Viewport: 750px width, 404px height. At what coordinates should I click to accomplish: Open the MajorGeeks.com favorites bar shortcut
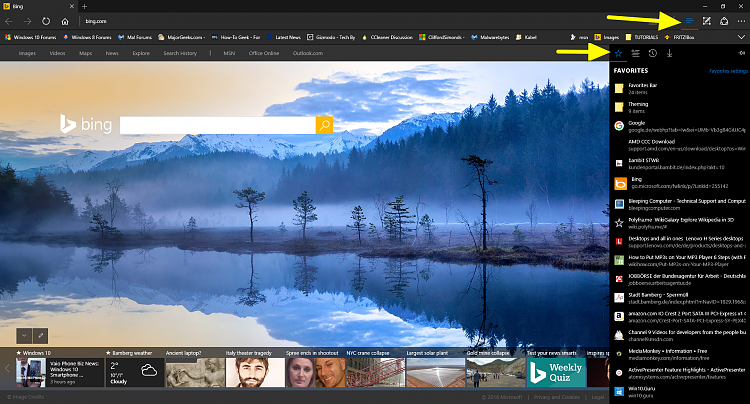coord(181,37)
